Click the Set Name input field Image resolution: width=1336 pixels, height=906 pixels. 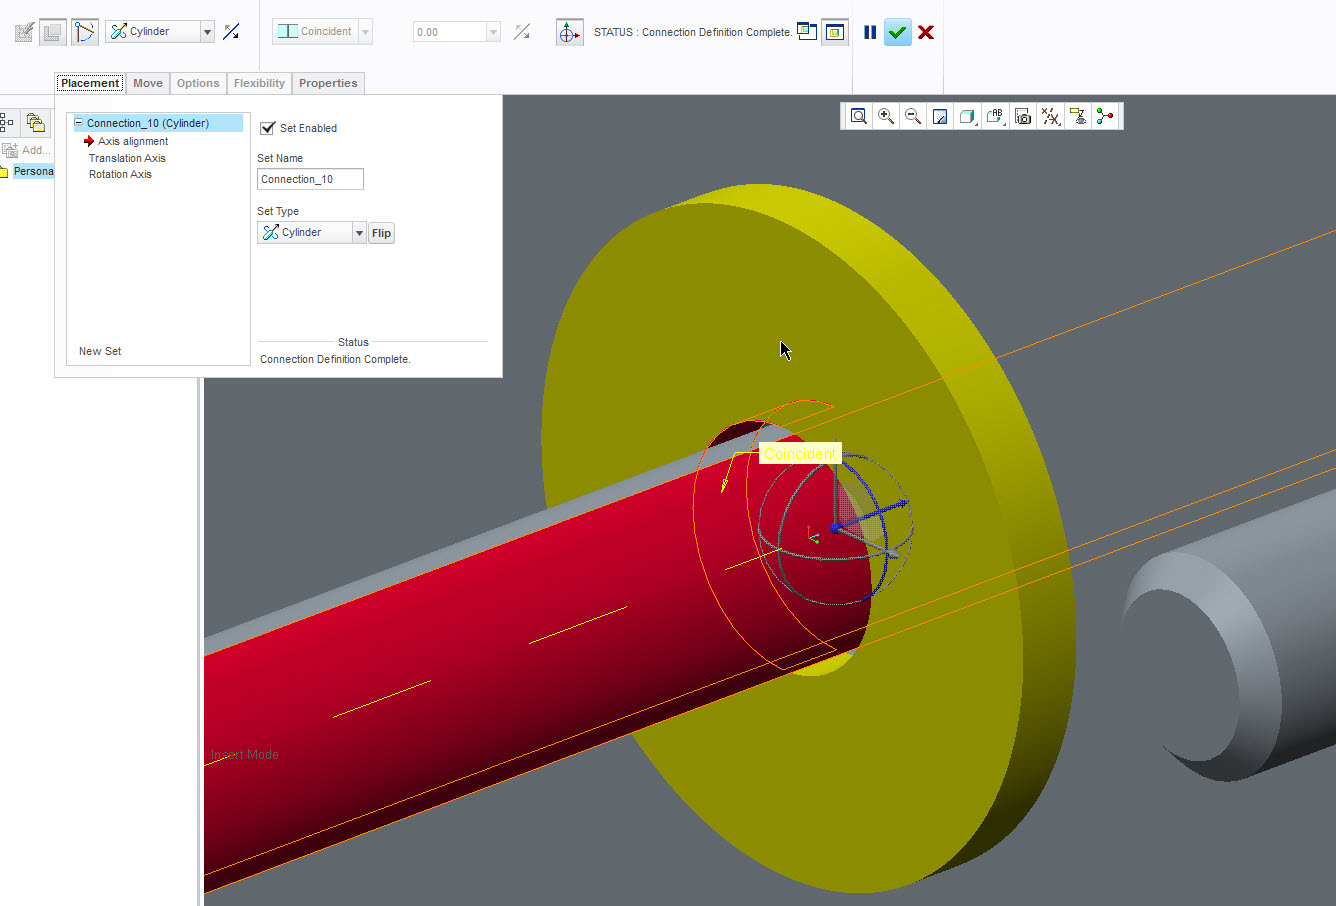(310, 179)
